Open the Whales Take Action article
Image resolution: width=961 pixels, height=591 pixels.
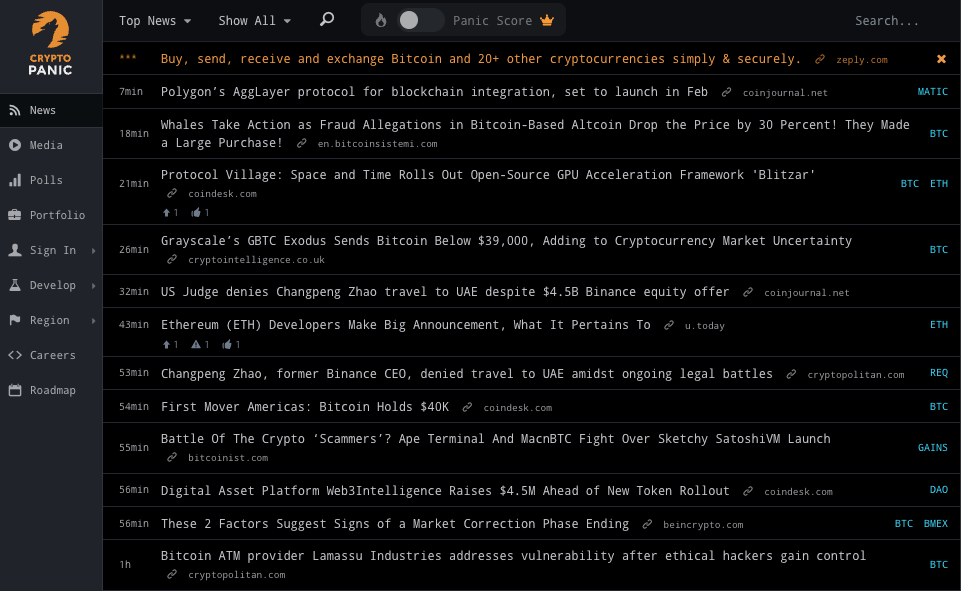535,134
